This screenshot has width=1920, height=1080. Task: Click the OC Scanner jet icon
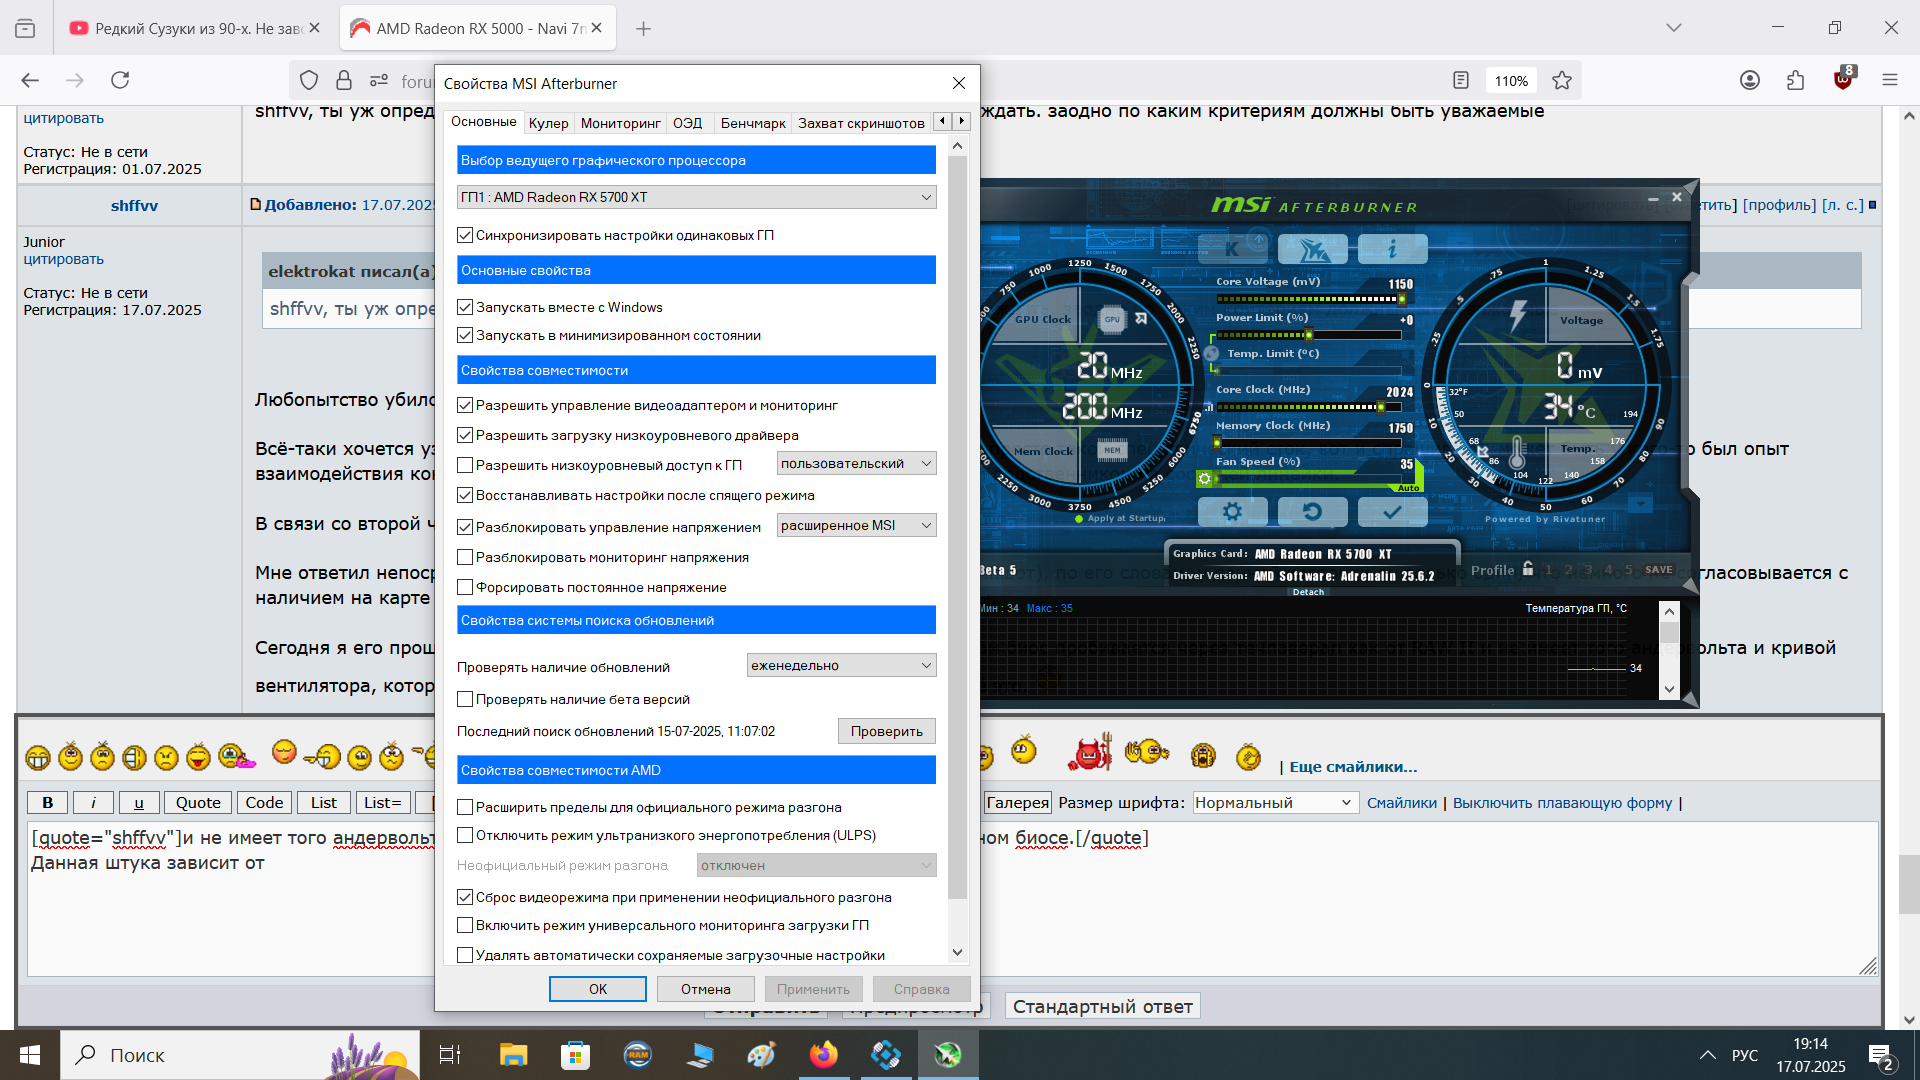tap(1312, 249)
